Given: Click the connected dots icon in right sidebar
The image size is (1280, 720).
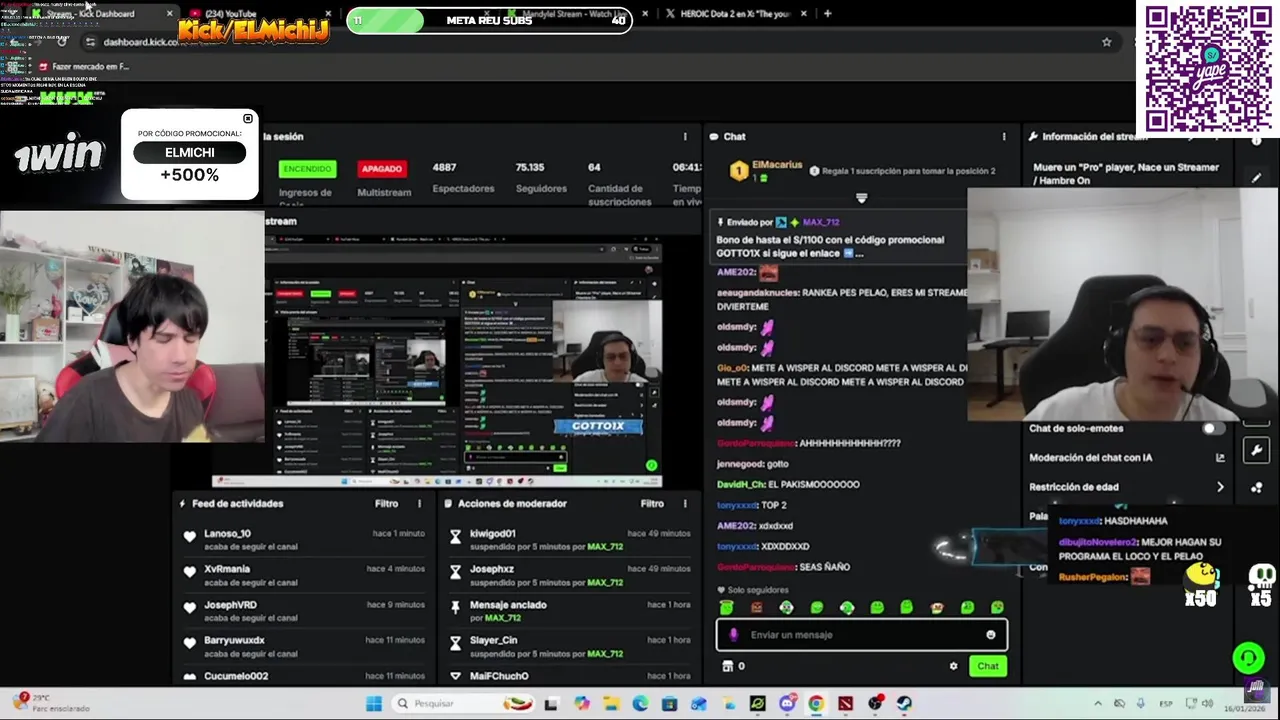Looking at the screenshot, I should (x=1257, y=488).
